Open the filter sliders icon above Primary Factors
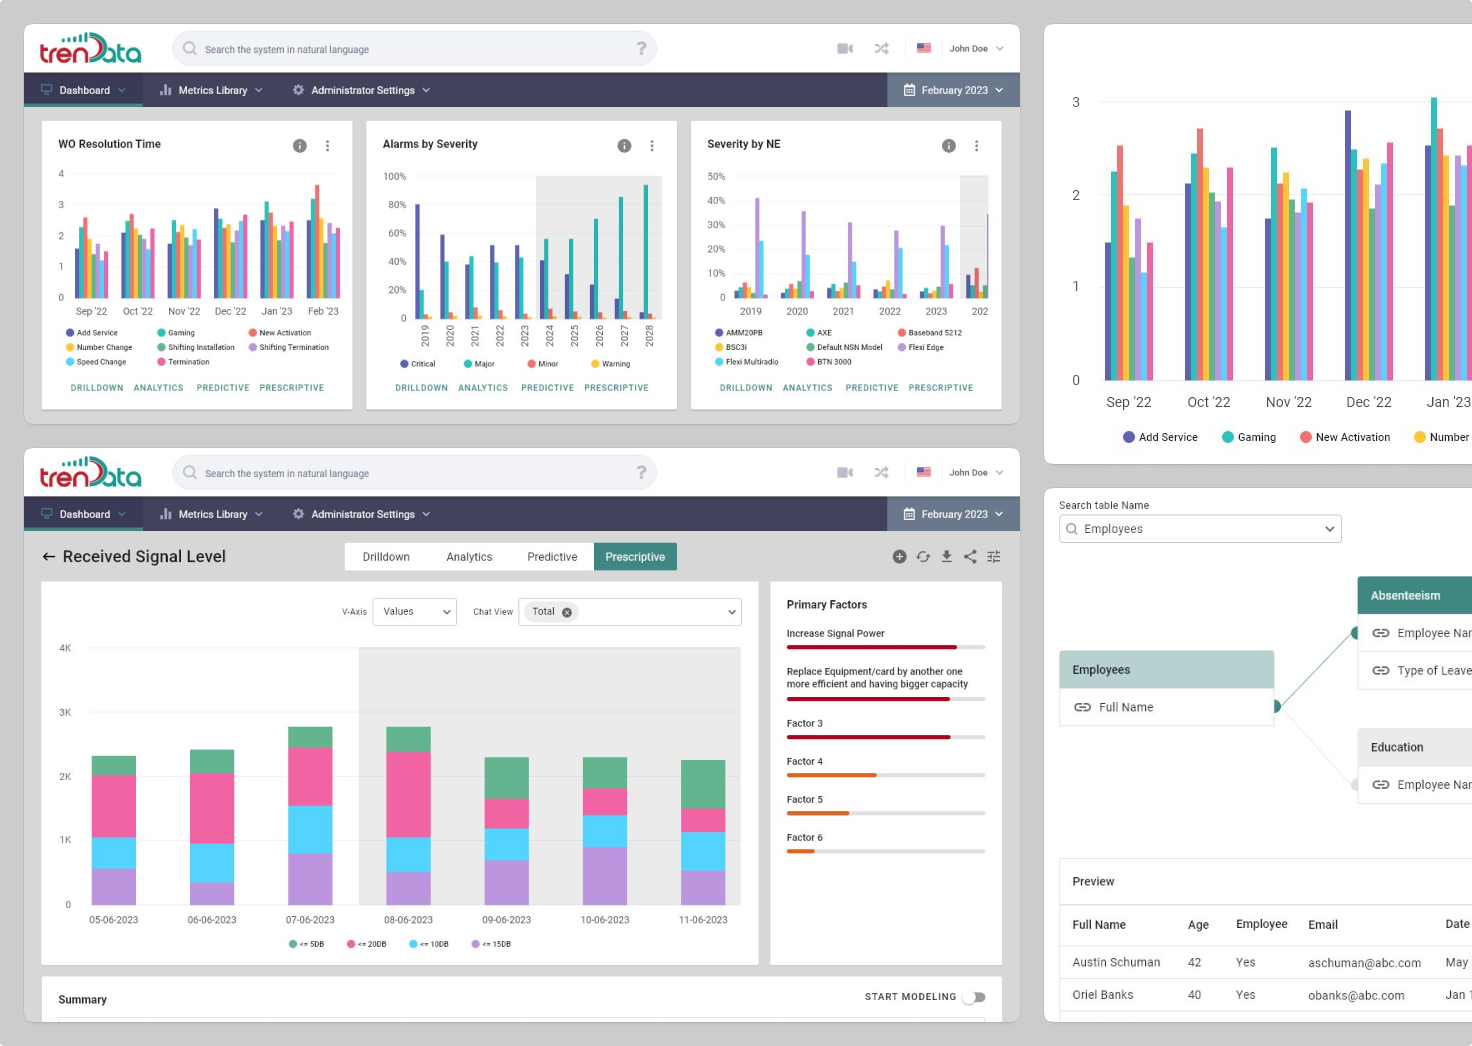The height and width of the screenshot is (1046, 1472). click(993, 557)
